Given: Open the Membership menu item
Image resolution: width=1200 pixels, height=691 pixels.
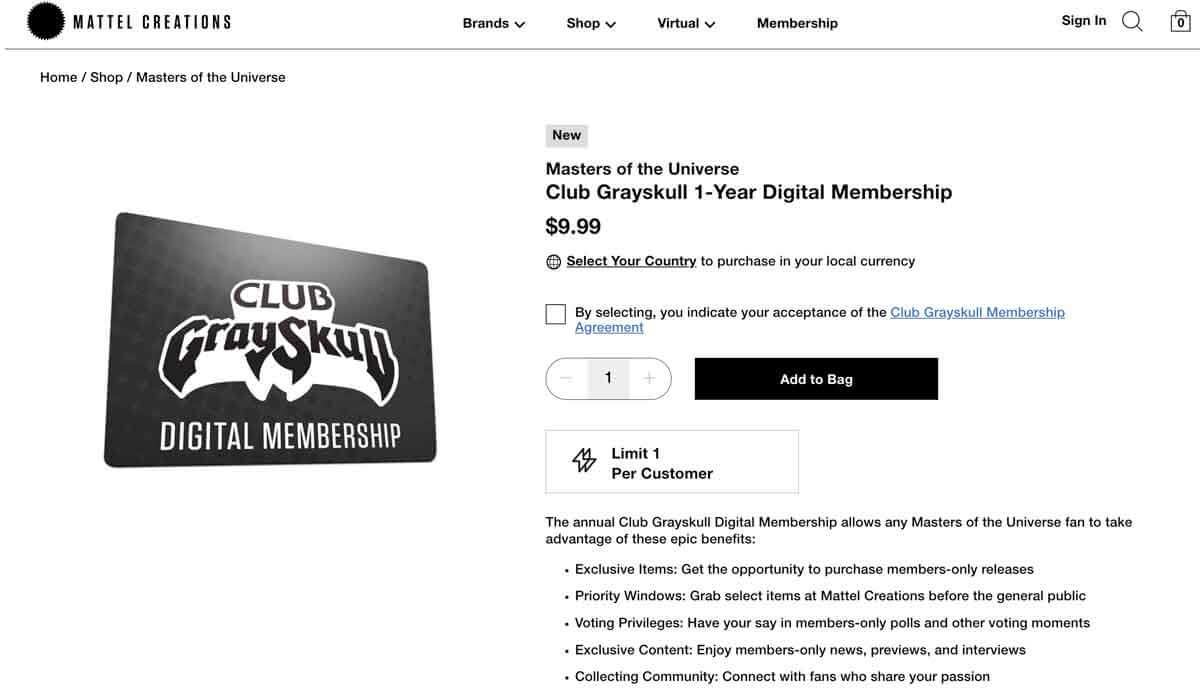Looking at the screenshot, I should [797, 23].
